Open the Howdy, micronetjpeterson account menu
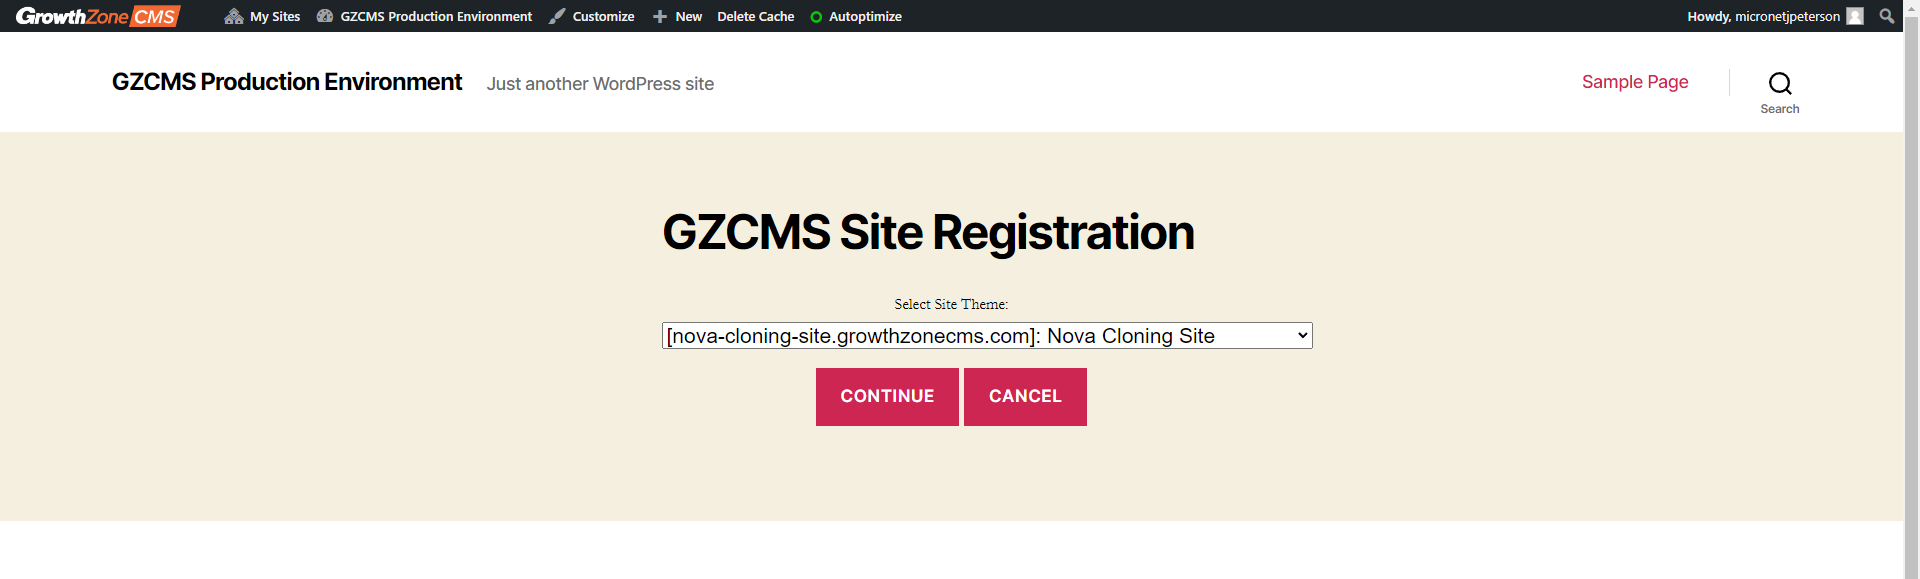 (1763, 16)
